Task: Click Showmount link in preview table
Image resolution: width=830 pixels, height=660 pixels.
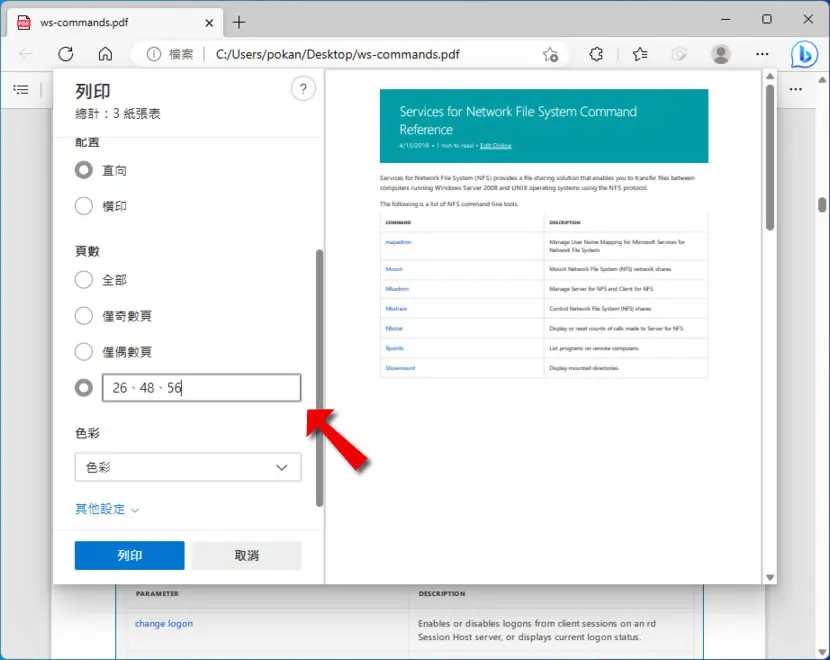Action: tap(400, 368)
